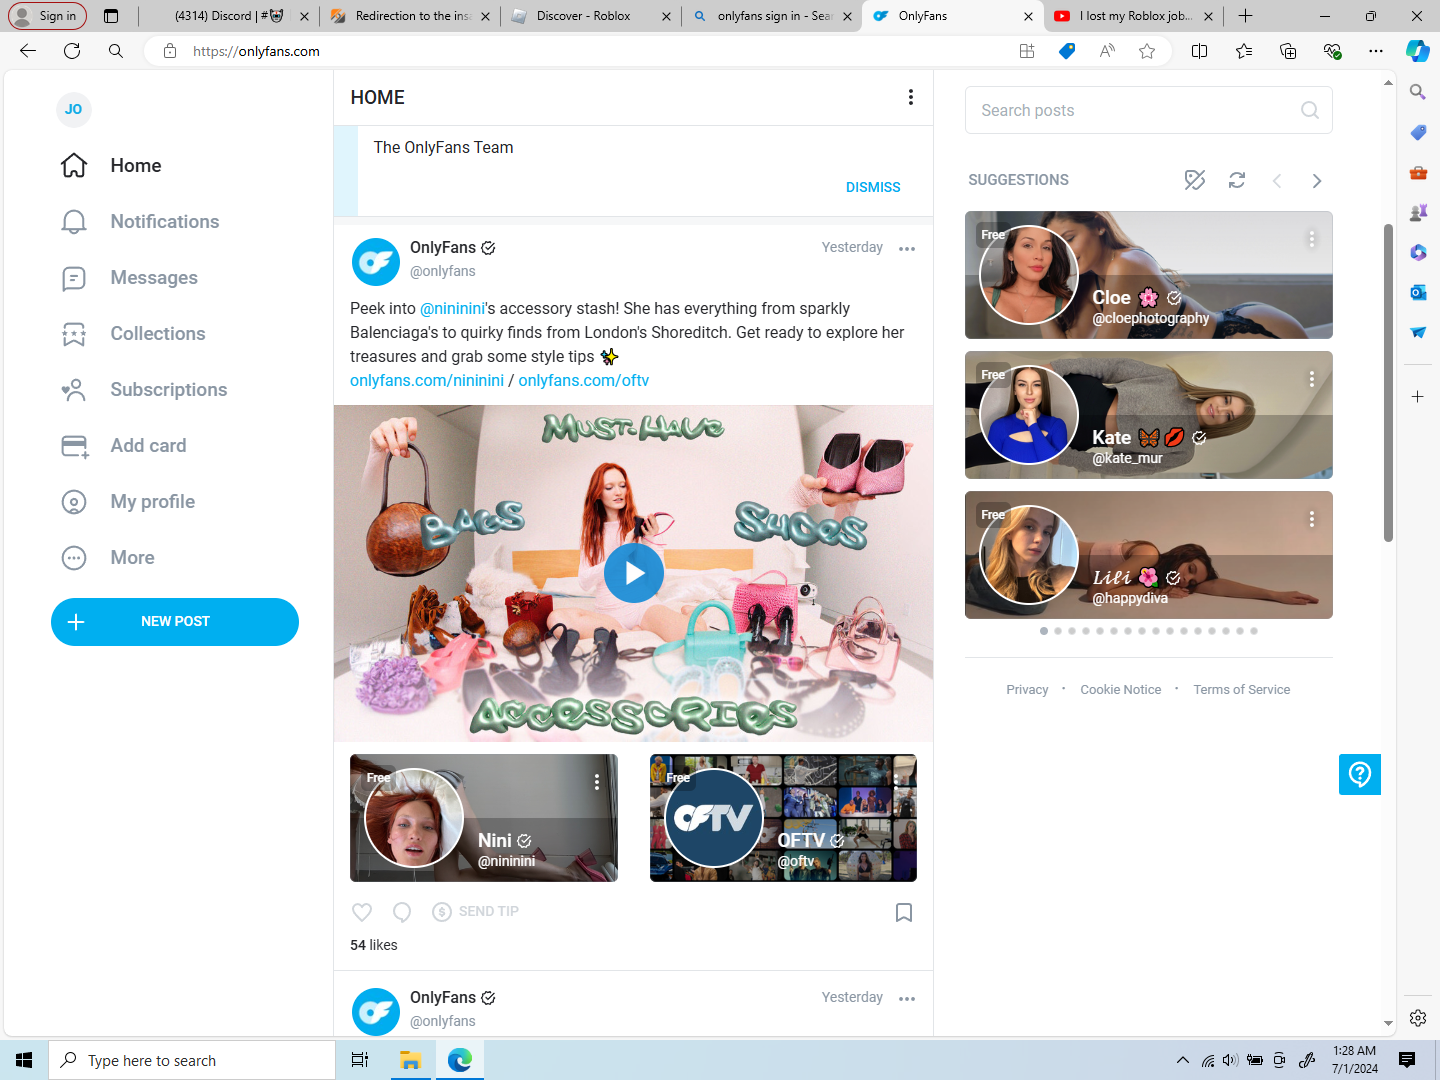This screenshot has height=1080, width=1440.
Task: Switch to onlyfans sign in search tab
Action: coord(772,16)
